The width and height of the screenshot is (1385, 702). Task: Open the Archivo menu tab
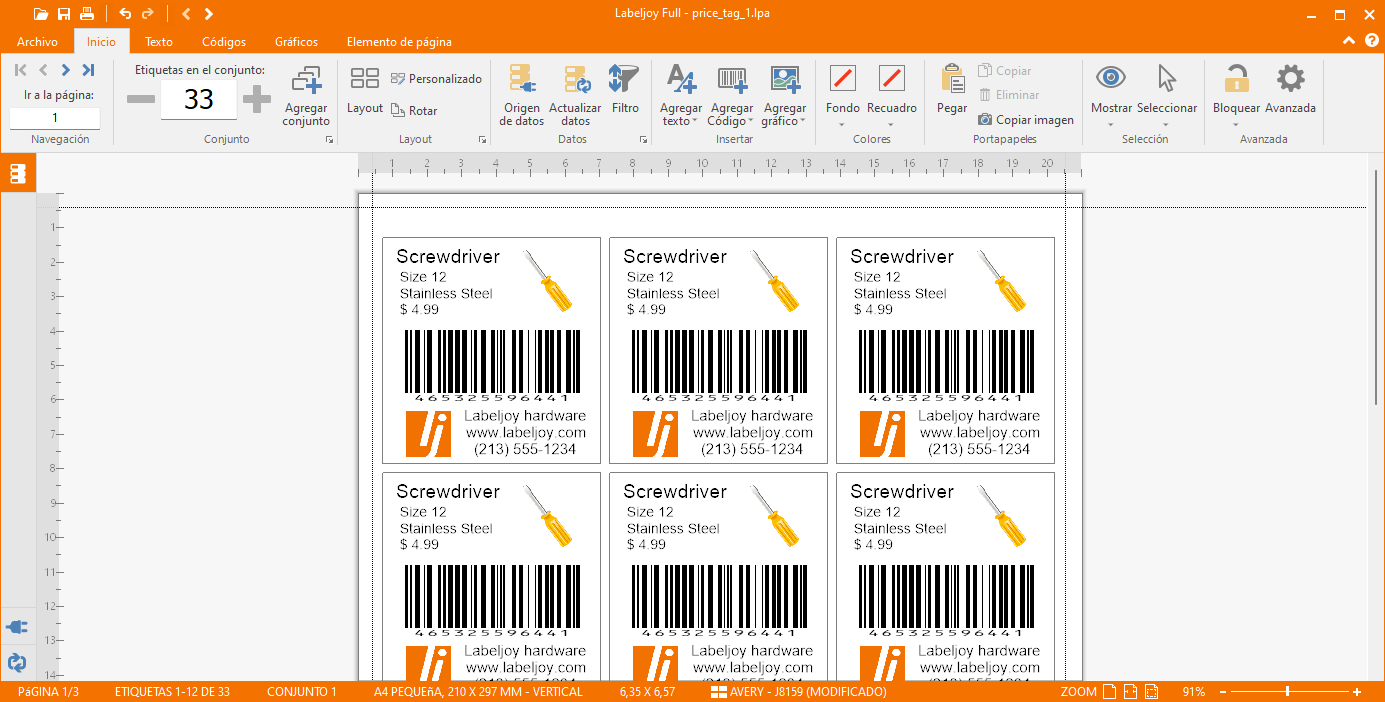point(38,42)
